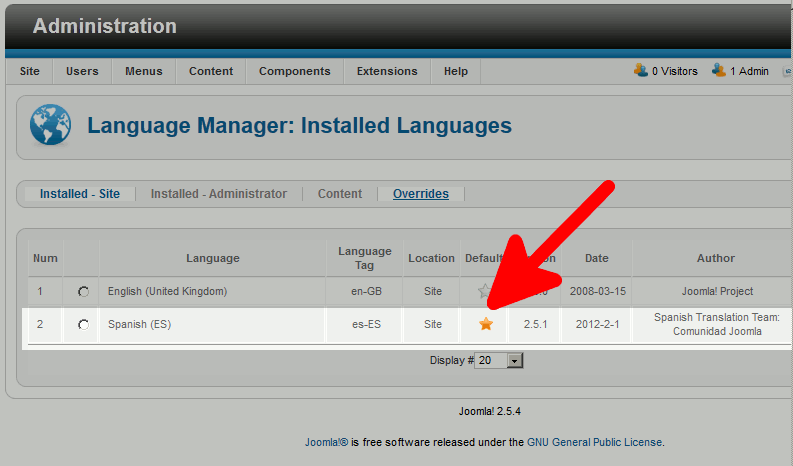Switch to Installed - Administrator tab
The image size is (793, 466).
[x=218, y=194]
